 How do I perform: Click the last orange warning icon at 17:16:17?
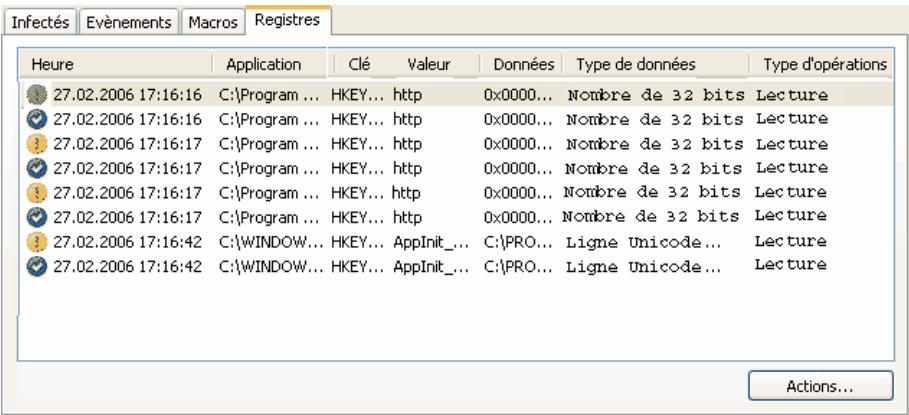37,193
